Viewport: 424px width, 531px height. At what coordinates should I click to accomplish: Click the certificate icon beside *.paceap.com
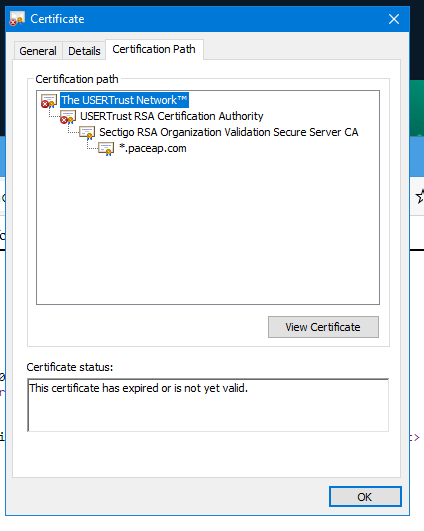click(106, 148)
